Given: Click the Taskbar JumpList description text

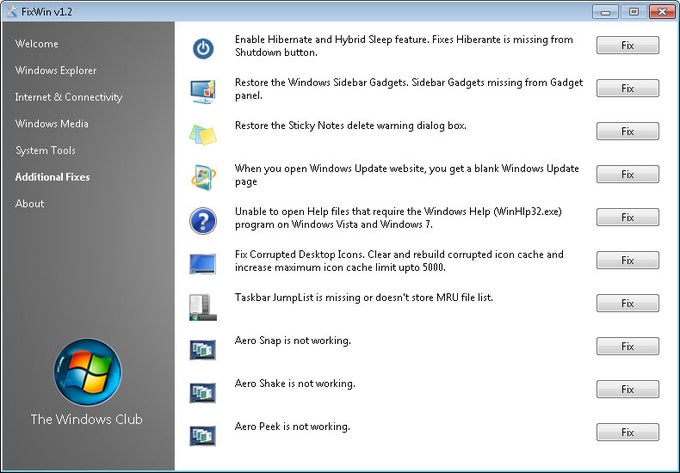Looking at the screenshot, I should point(364,297).
